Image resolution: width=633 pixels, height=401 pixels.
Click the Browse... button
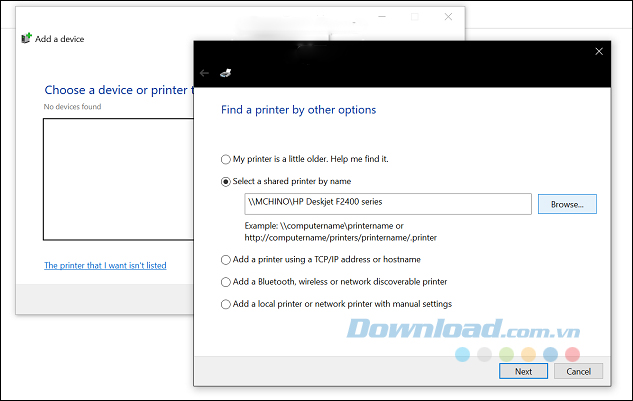click(567, 204)
